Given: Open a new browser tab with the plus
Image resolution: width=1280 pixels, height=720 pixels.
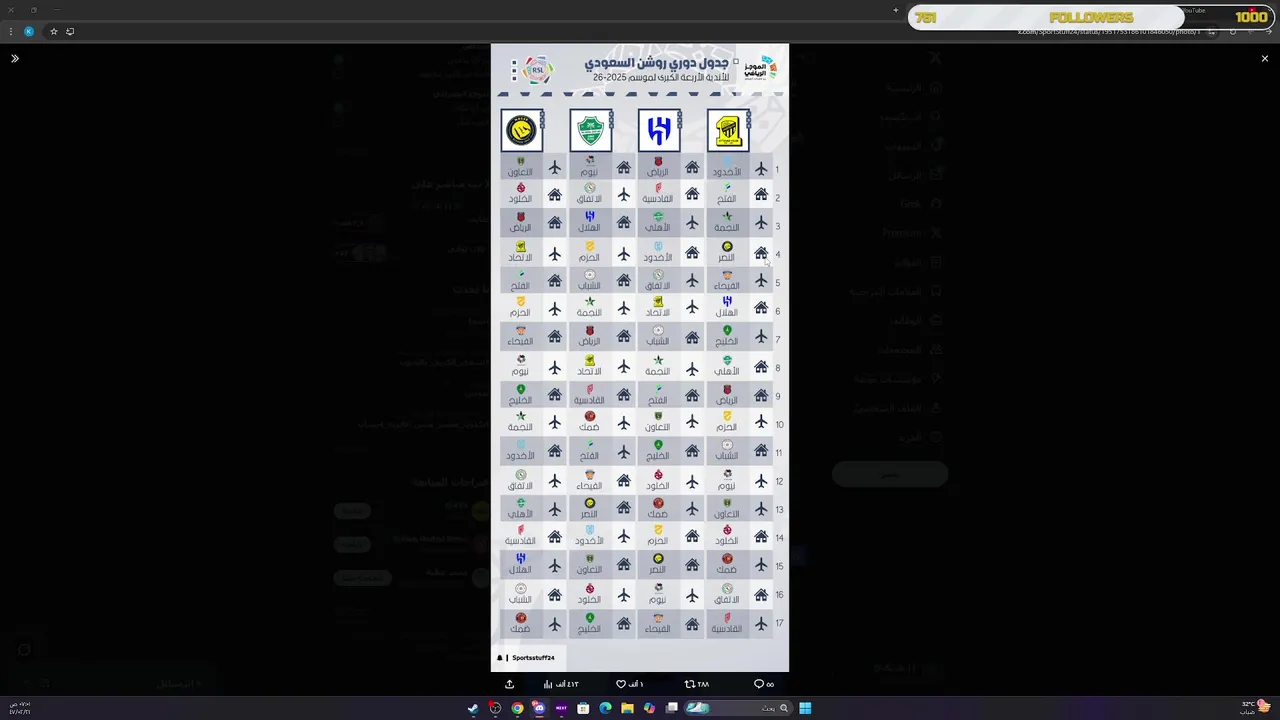Looking at the screenshot, I should (895, 10).
